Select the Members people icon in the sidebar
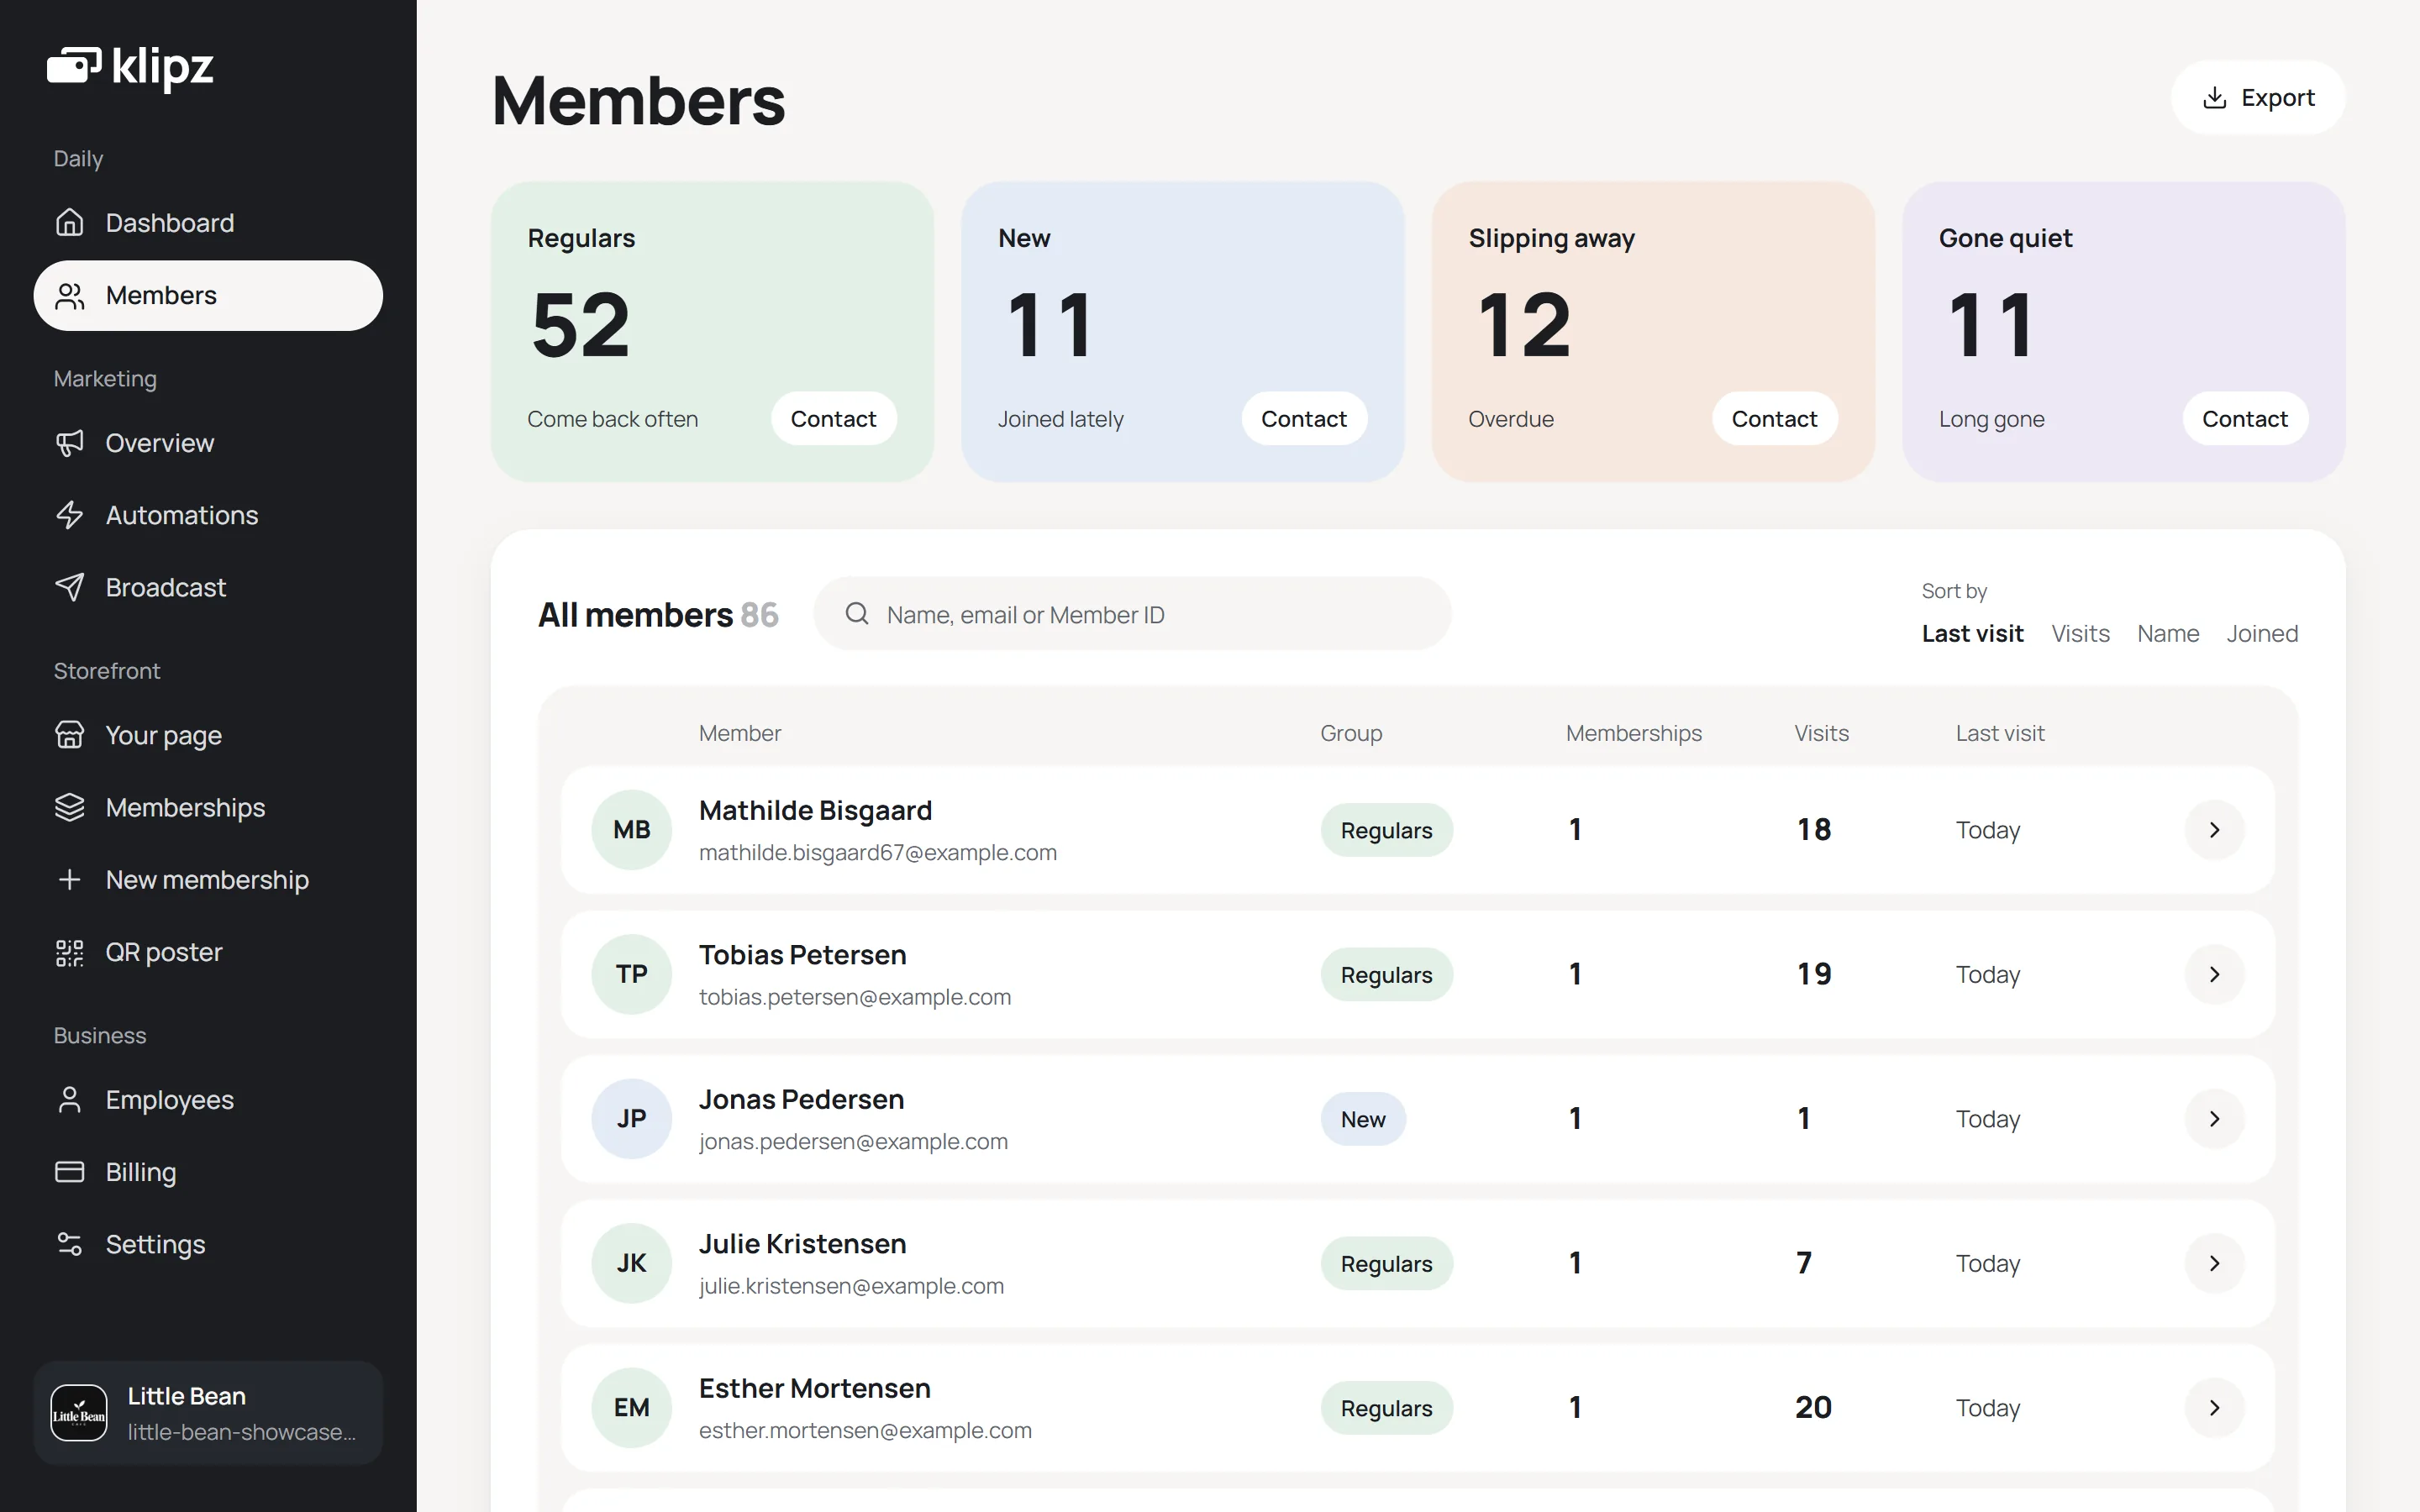The height and width of the screenshot is (1512, 2420). coord(69,295)
